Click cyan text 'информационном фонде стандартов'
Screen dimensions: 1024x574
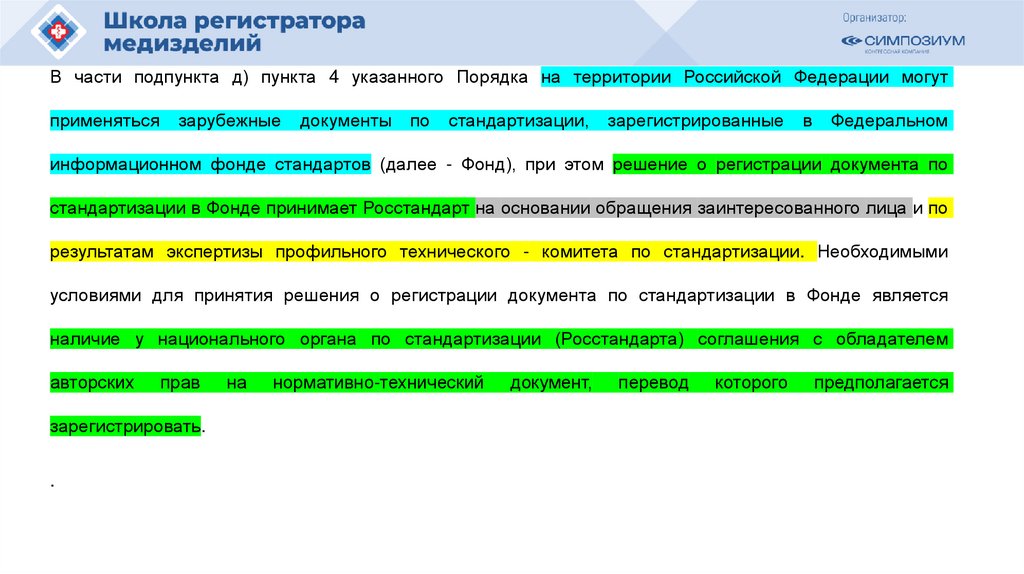pyautogui.click(x=210, y=165)
